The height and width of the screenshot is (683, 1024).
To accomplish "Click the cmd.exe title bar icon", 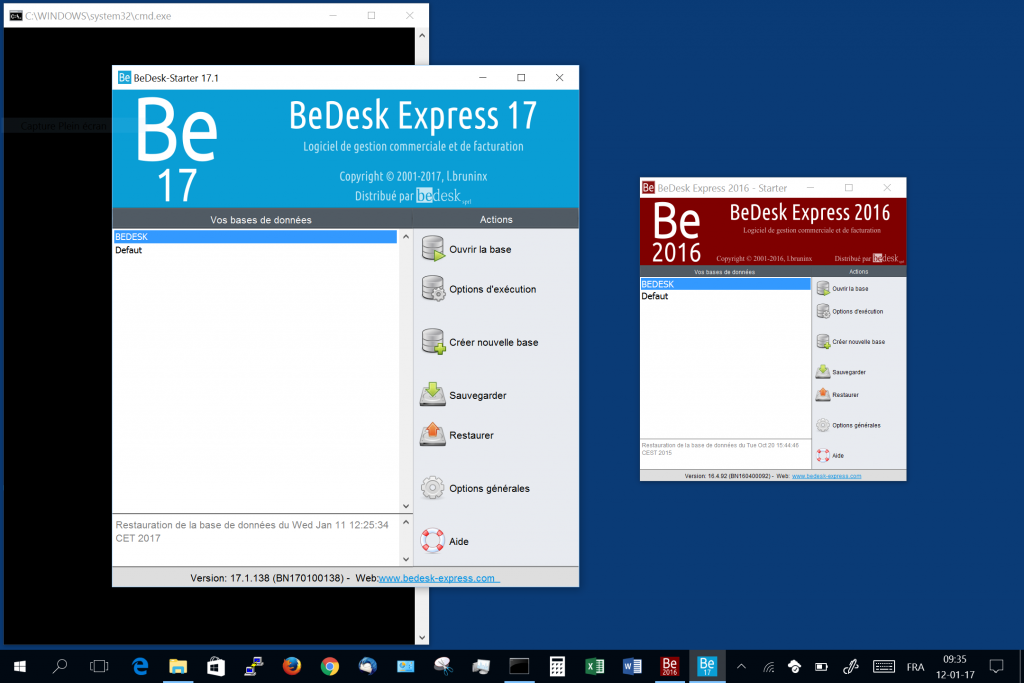I will tap(16, 16).
